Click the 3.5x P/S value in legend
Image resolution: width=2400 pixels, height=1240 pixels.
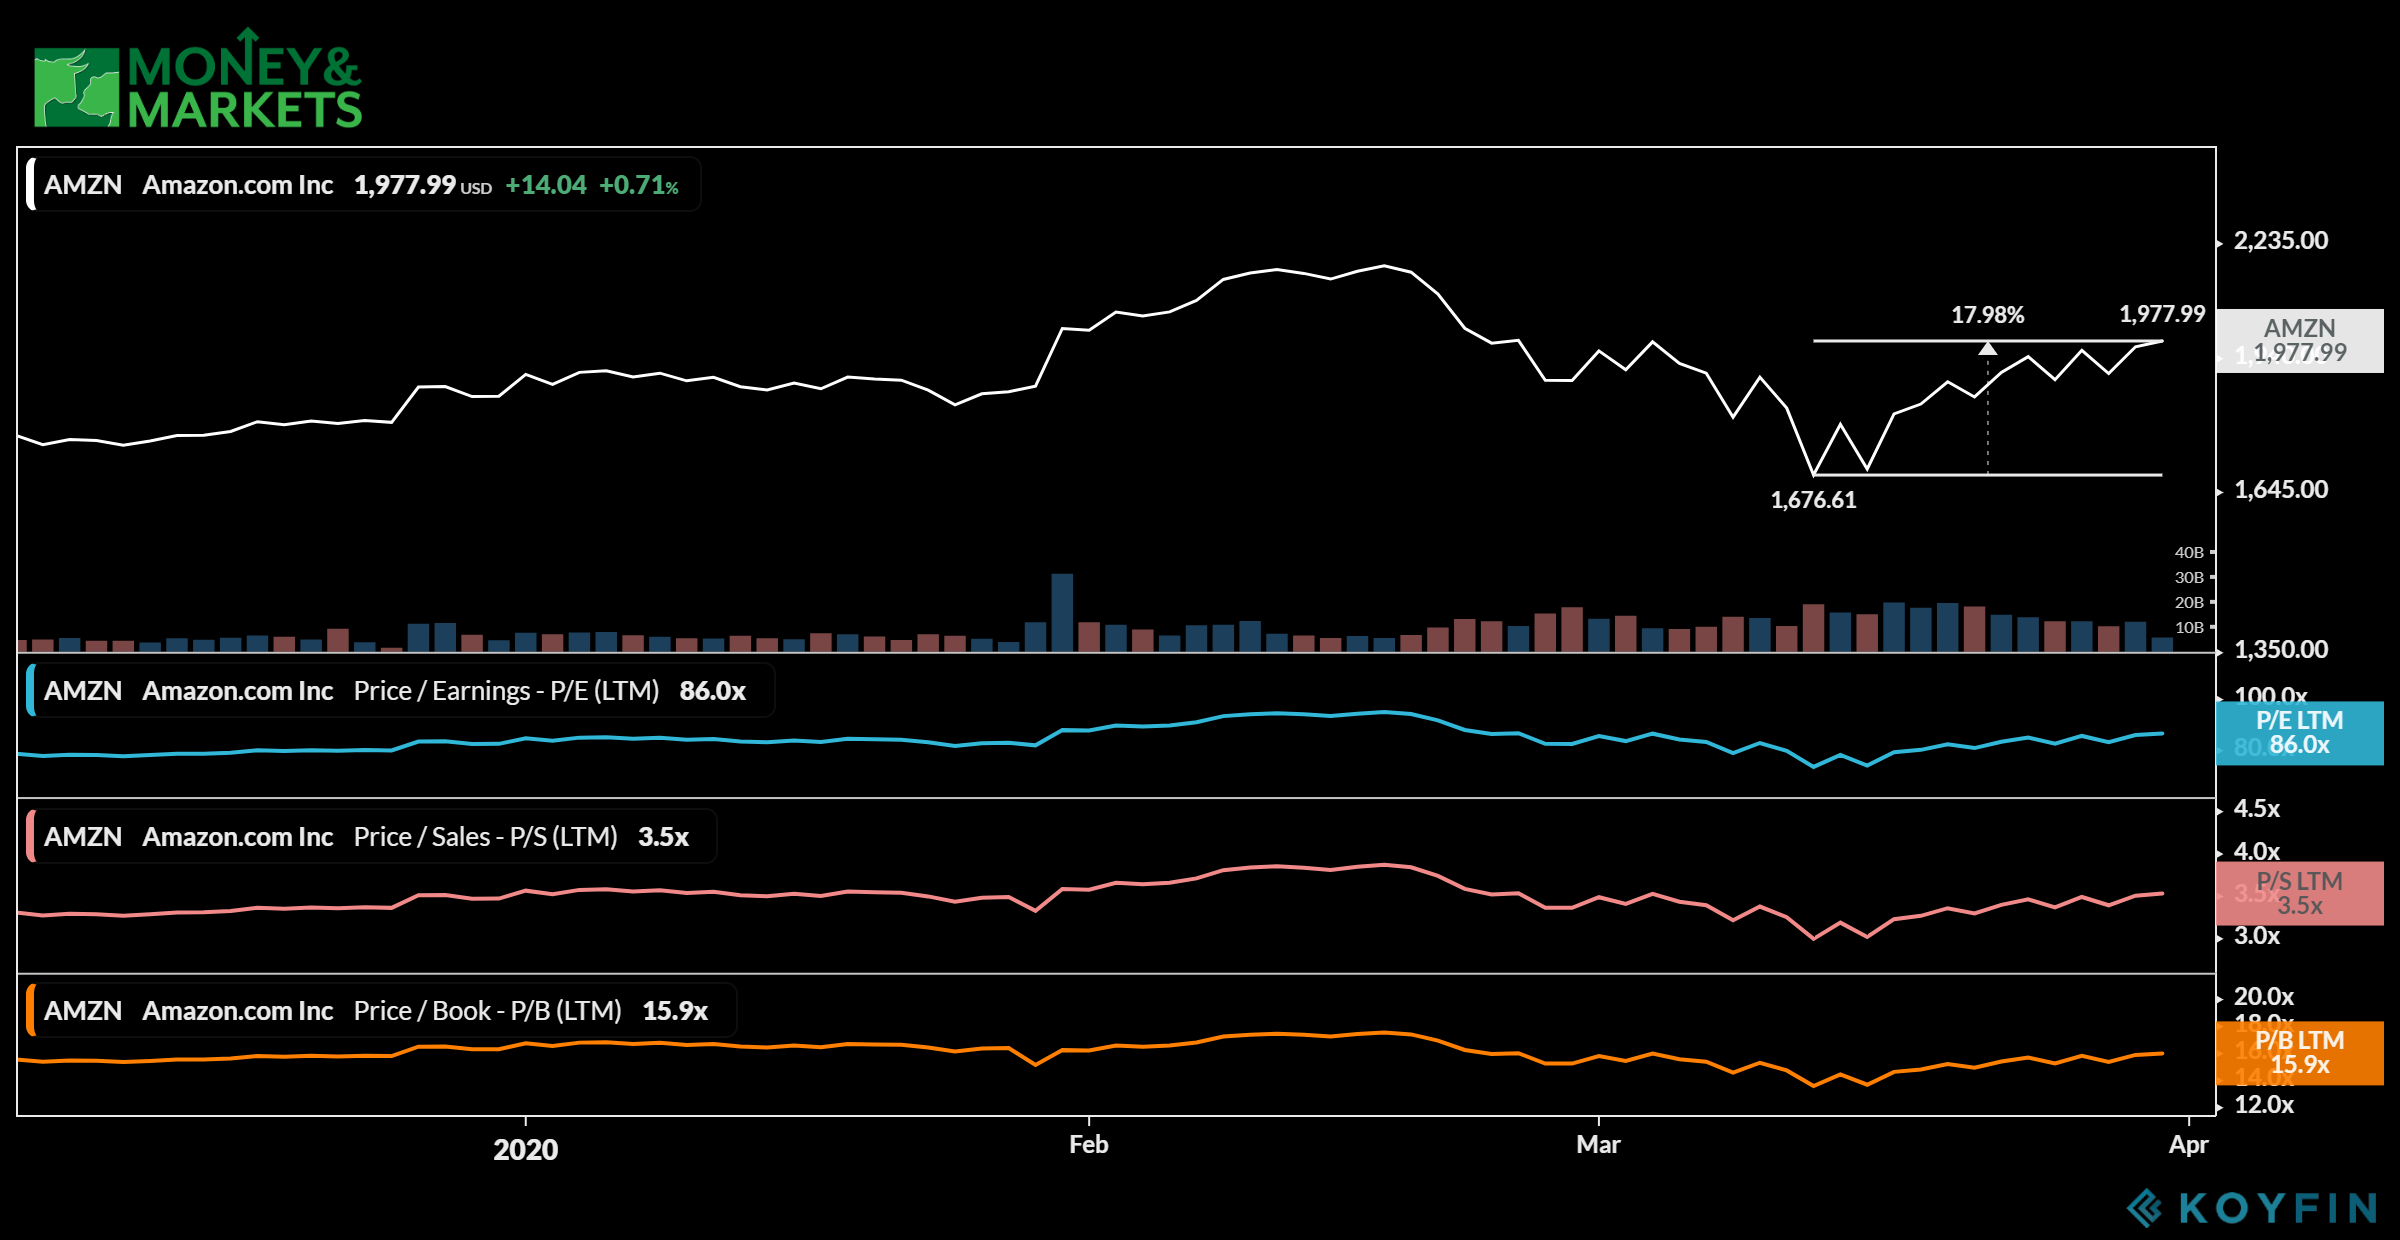664,837
